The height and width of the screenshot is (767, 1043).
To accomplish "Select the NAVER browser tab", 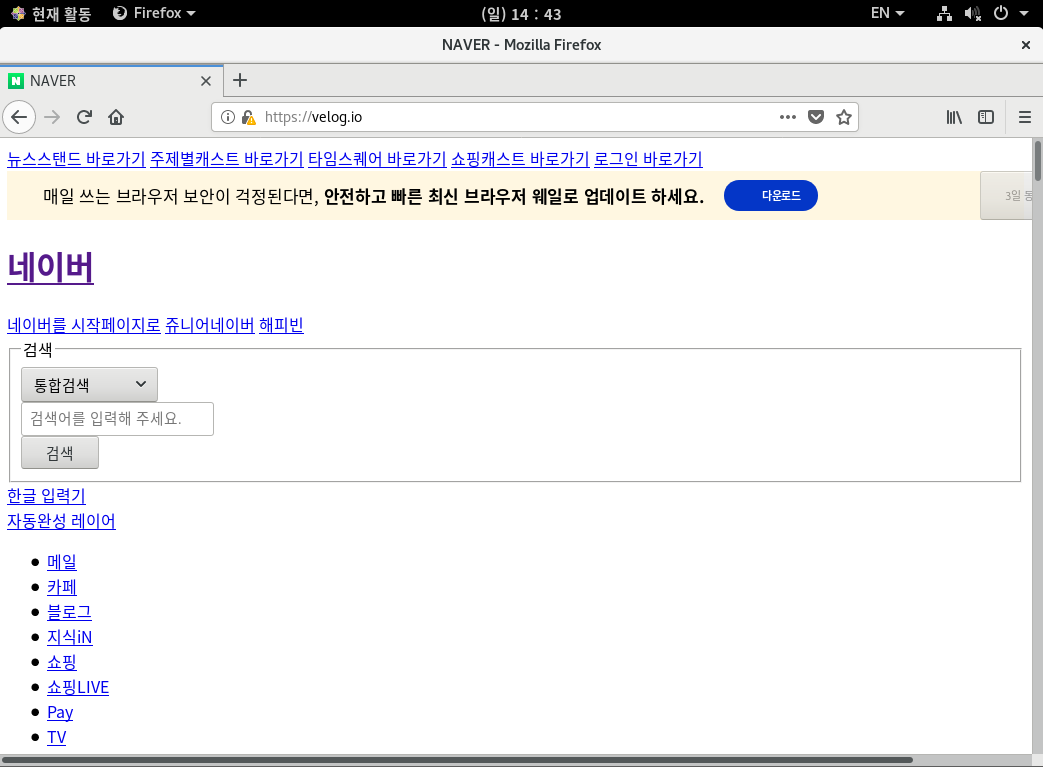I will pyautogui.click(x=112, y=80).
